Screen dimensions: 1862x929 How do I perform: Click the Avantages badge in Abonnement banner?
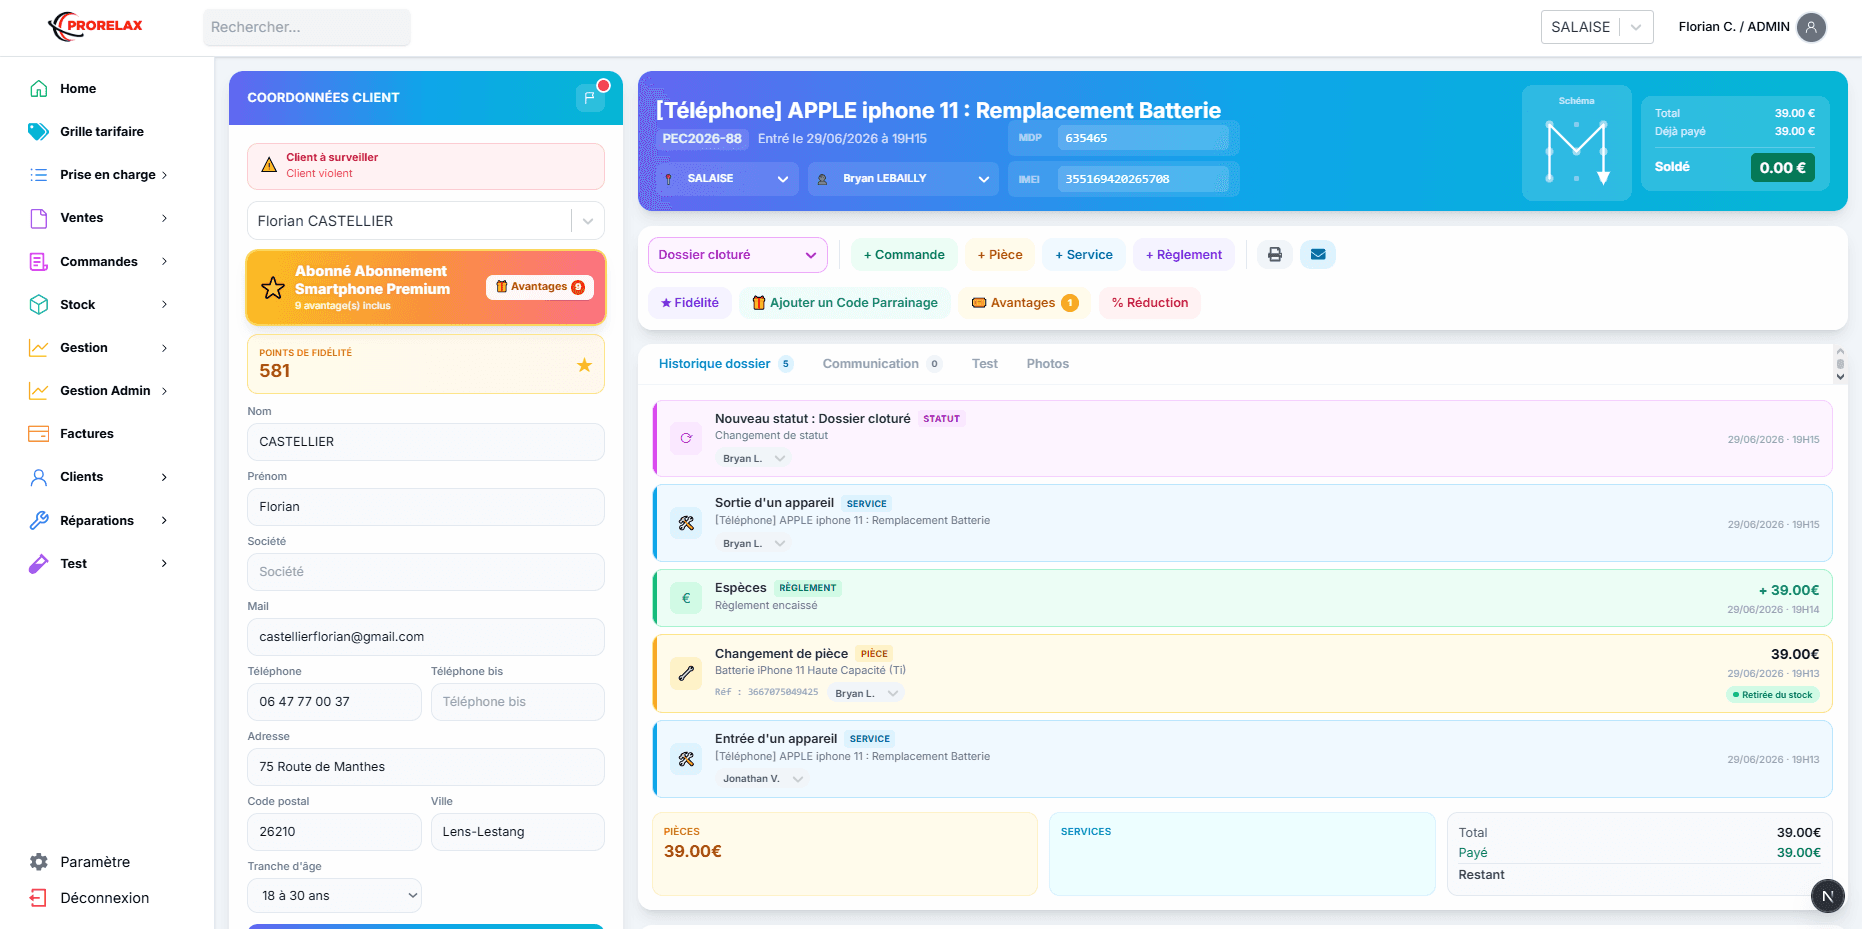(540, 287)
